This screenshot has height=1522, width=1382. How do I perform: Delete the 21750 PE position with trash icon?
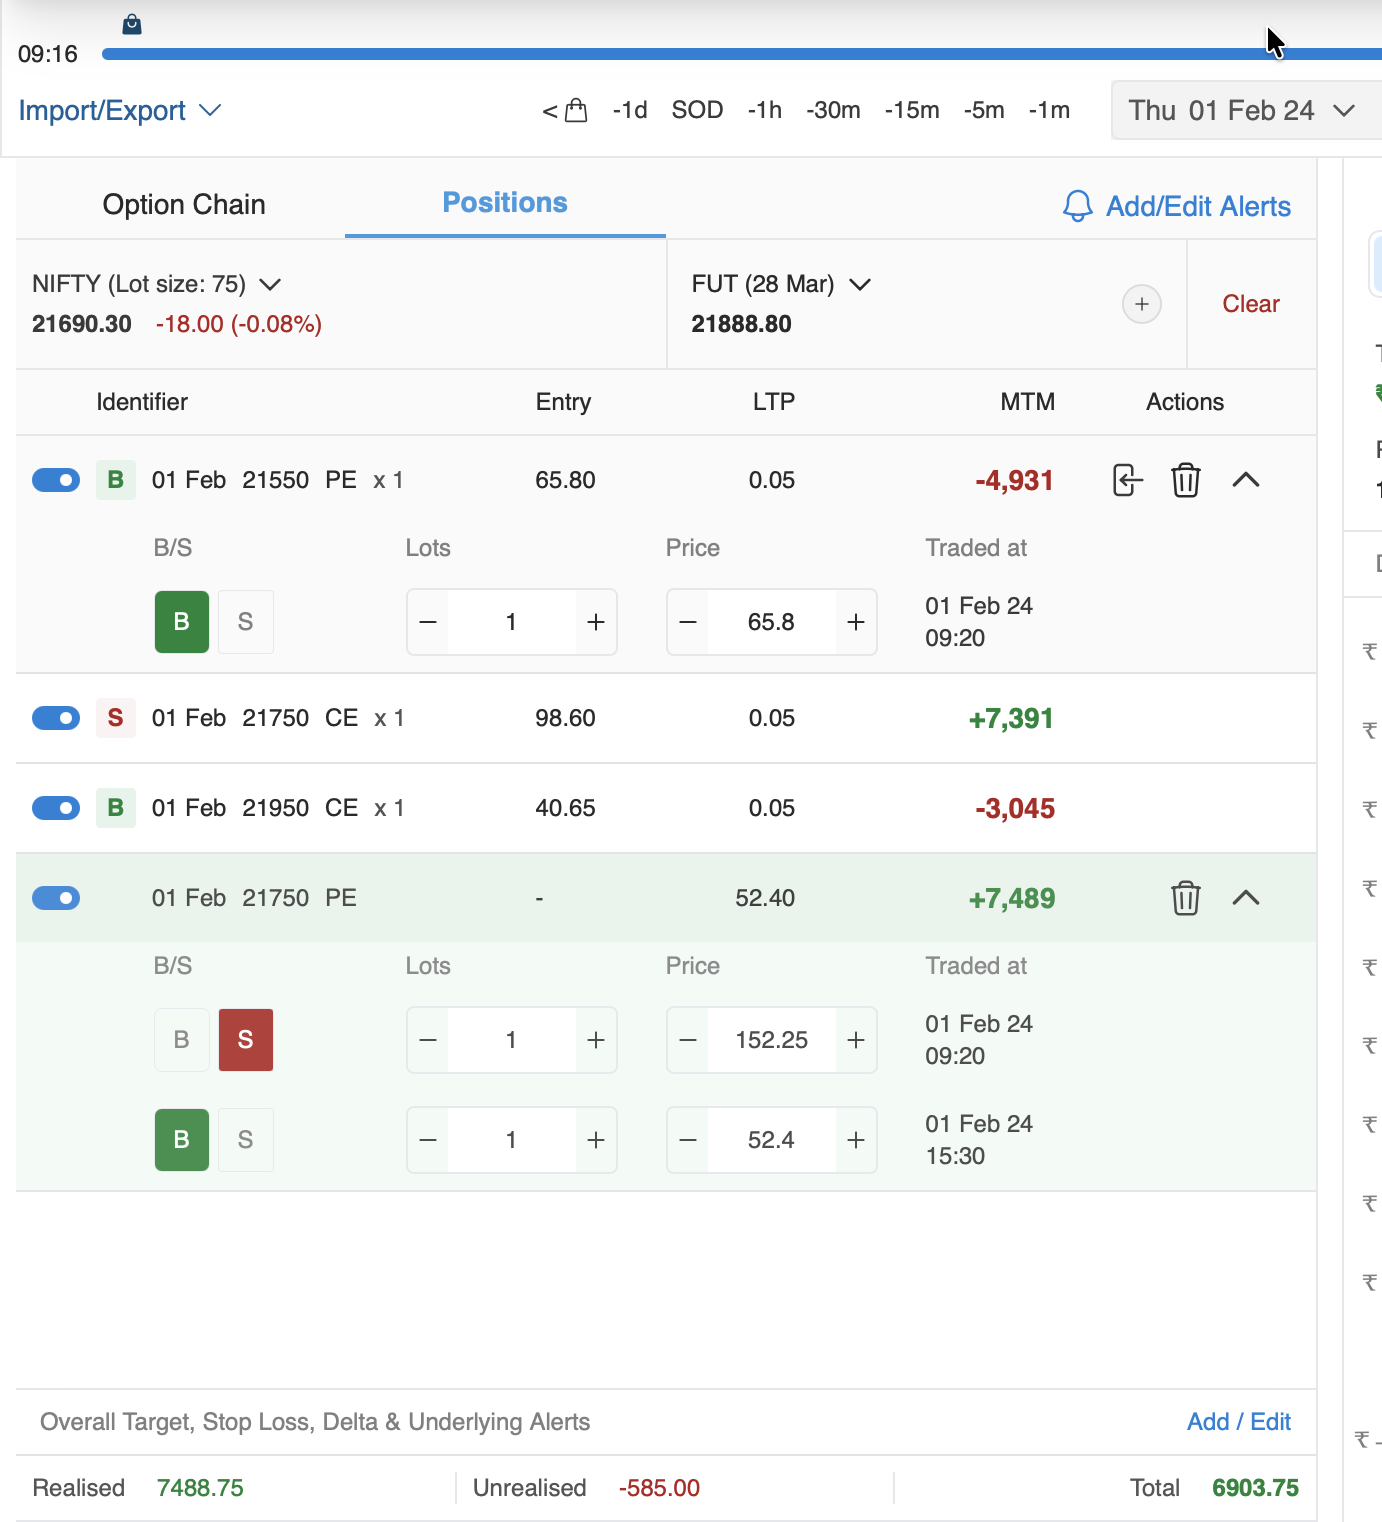pyautogui.click(x=1185, y=898)
